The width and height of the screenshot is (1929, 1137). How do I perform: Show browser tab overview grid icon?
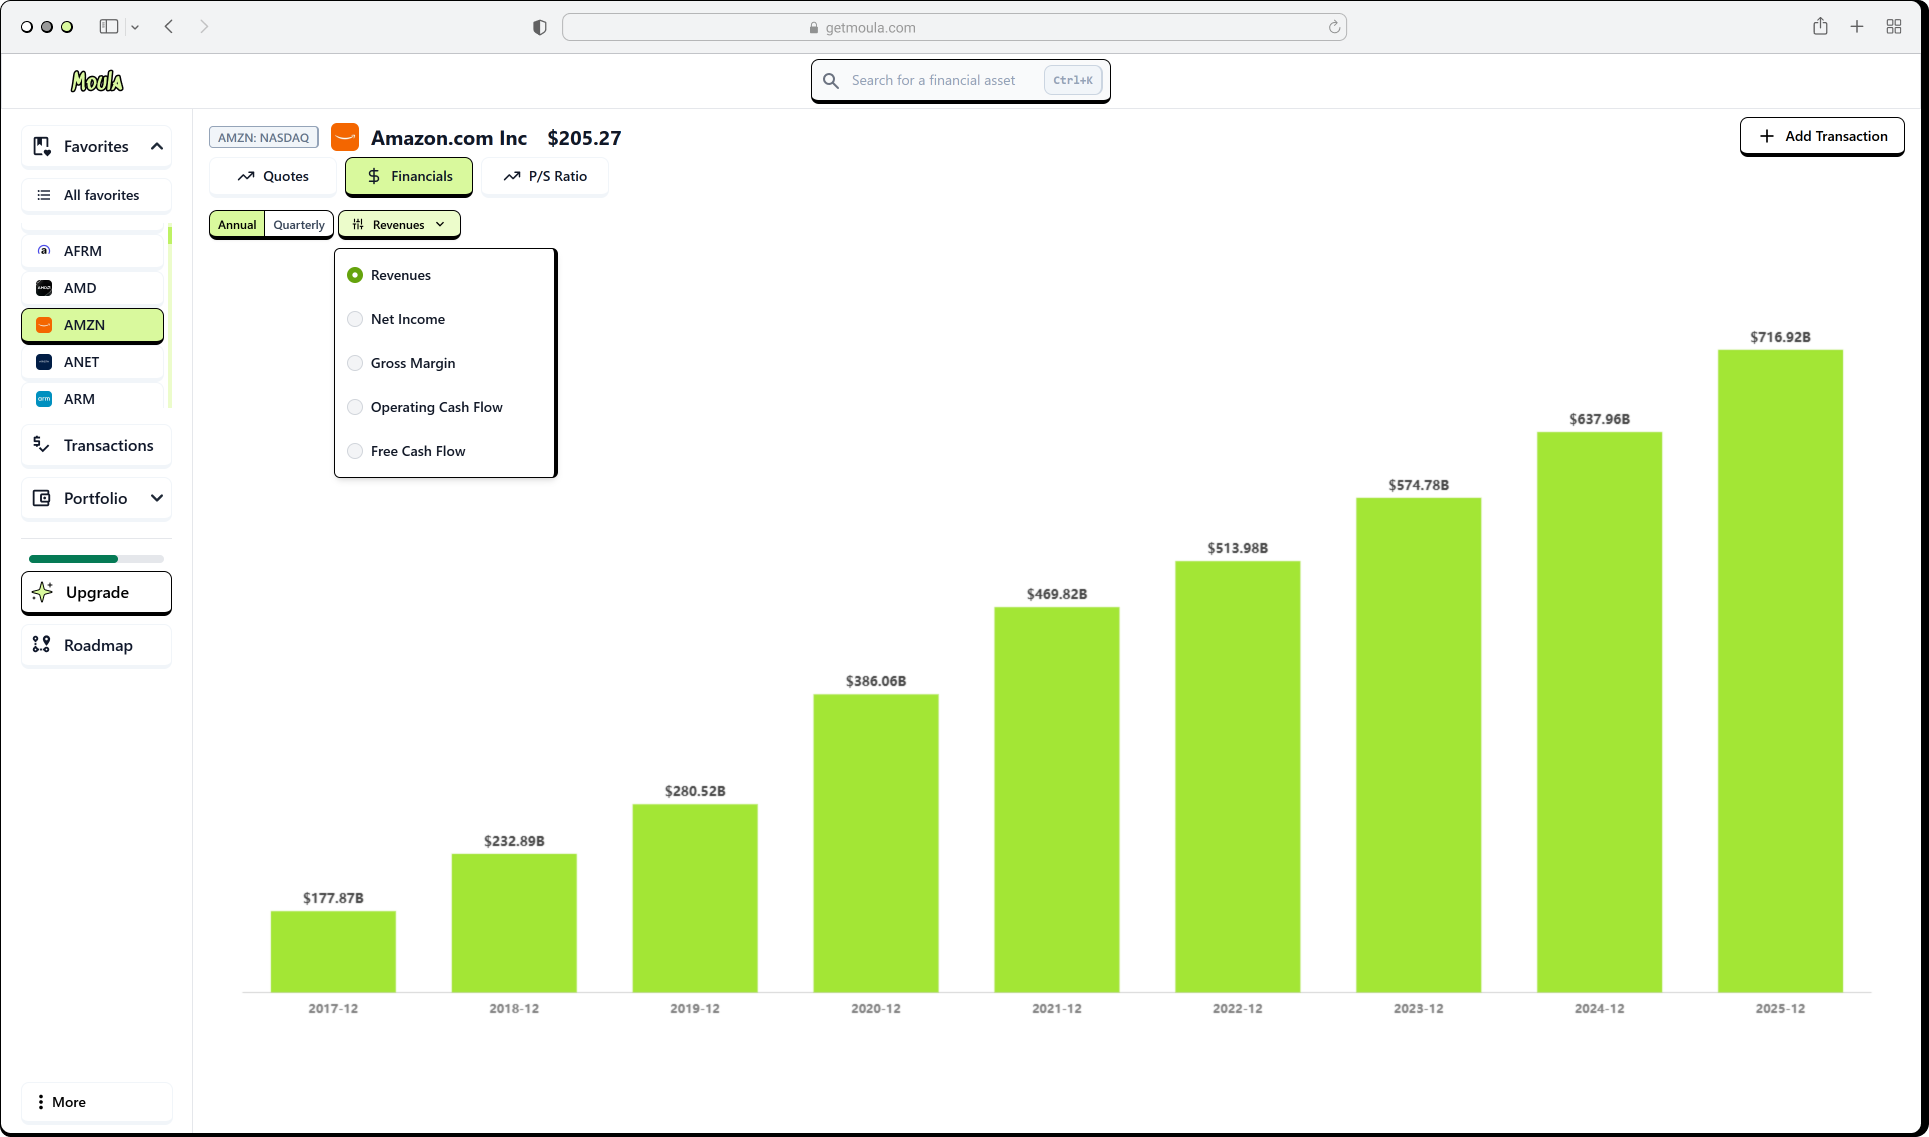coord(1894,27)
